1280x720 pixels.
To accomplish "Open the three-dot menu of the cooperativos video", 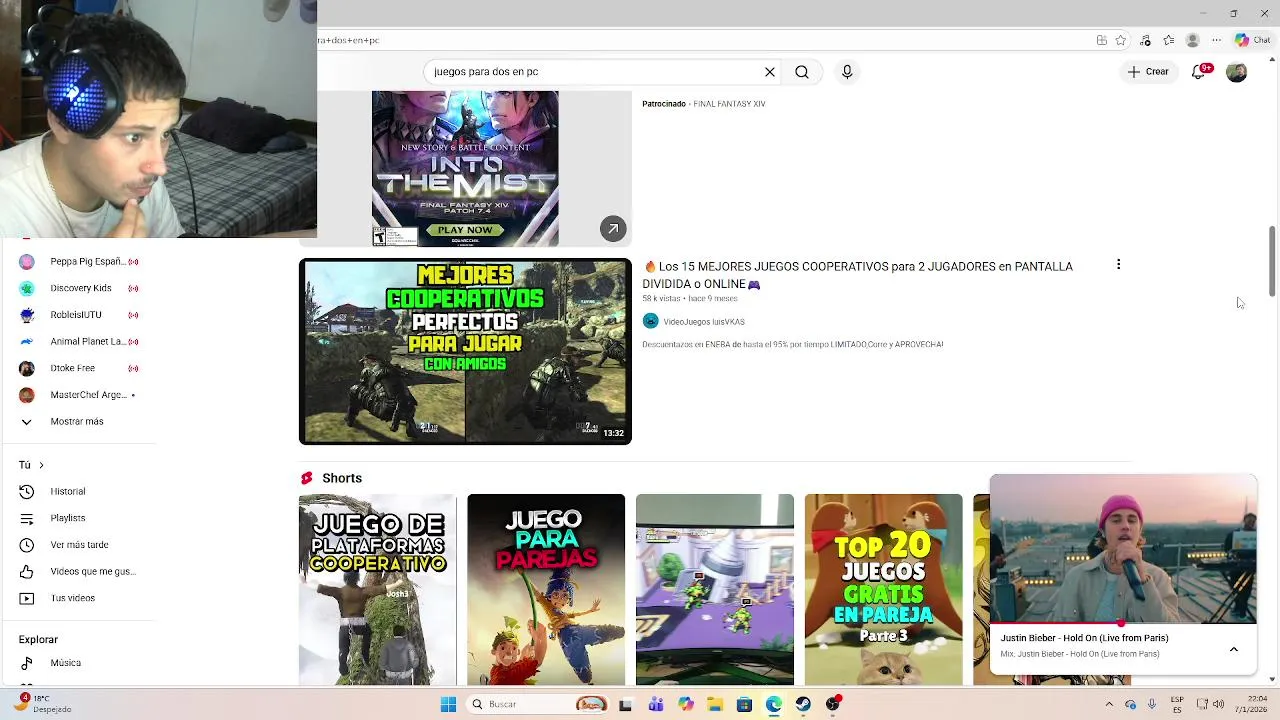I will [x=1118, y=265].
